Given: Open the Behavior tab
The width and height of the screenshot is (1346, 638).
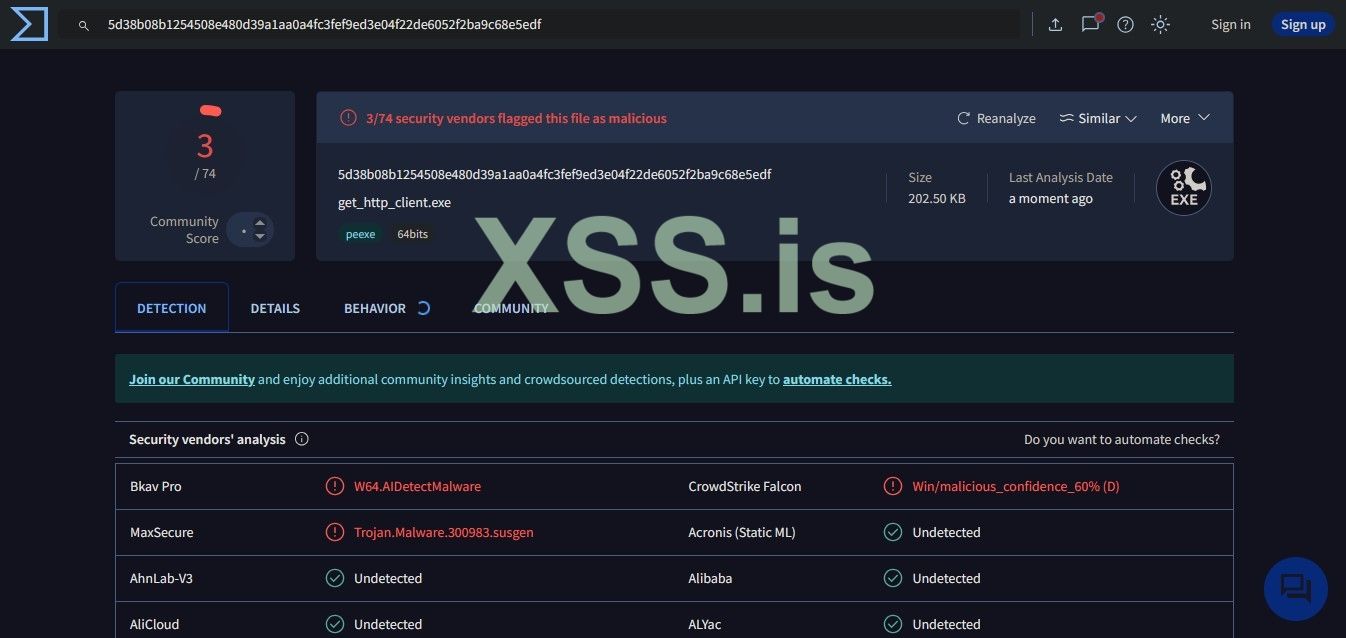Looking at the screenshot, I should 375,308.
